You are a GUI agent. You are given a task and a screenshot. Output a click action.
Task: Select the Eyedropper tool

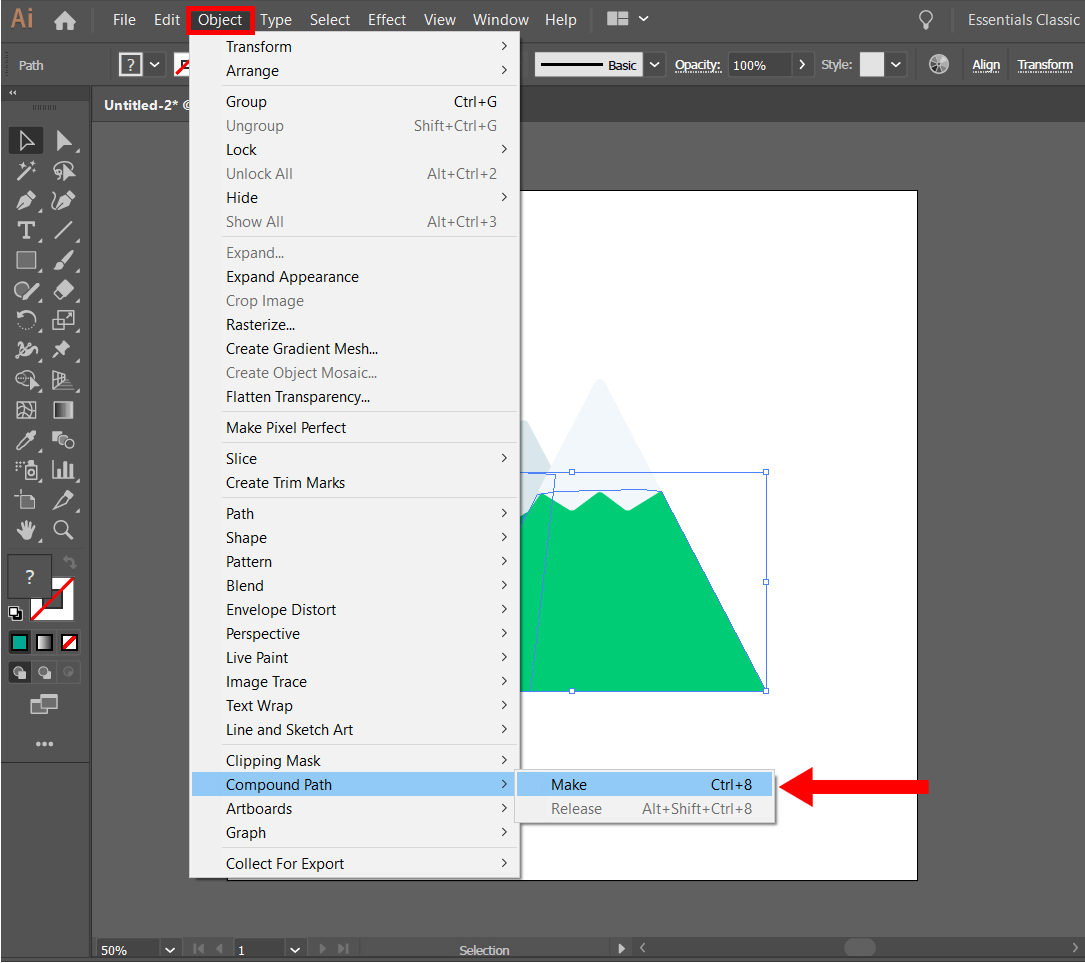click(26, 440)
